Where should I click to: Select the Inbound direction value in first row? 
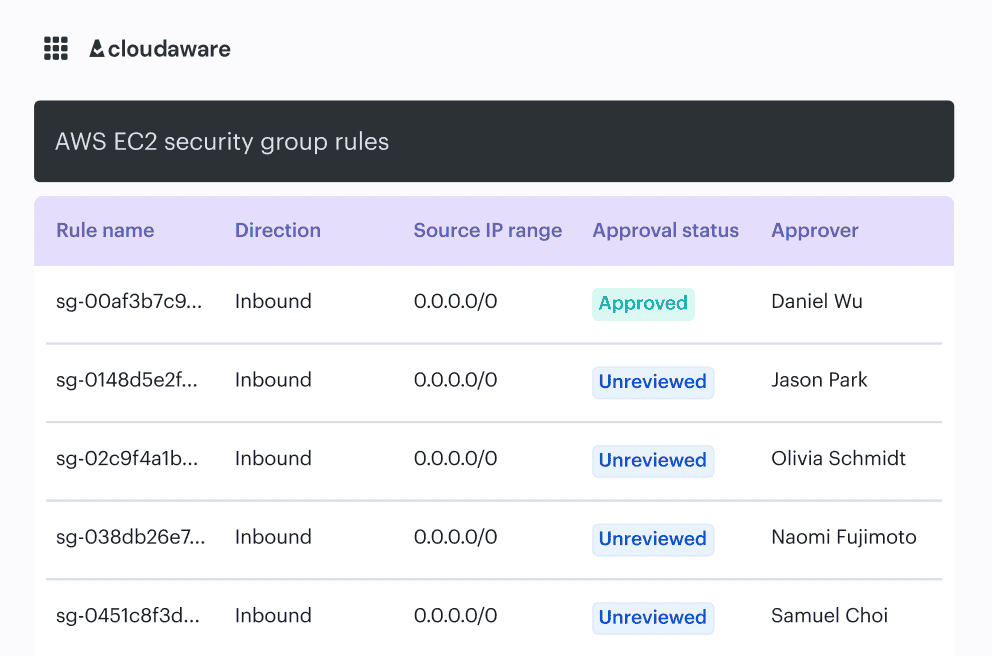pyautogui.click(x=273, y=301)
